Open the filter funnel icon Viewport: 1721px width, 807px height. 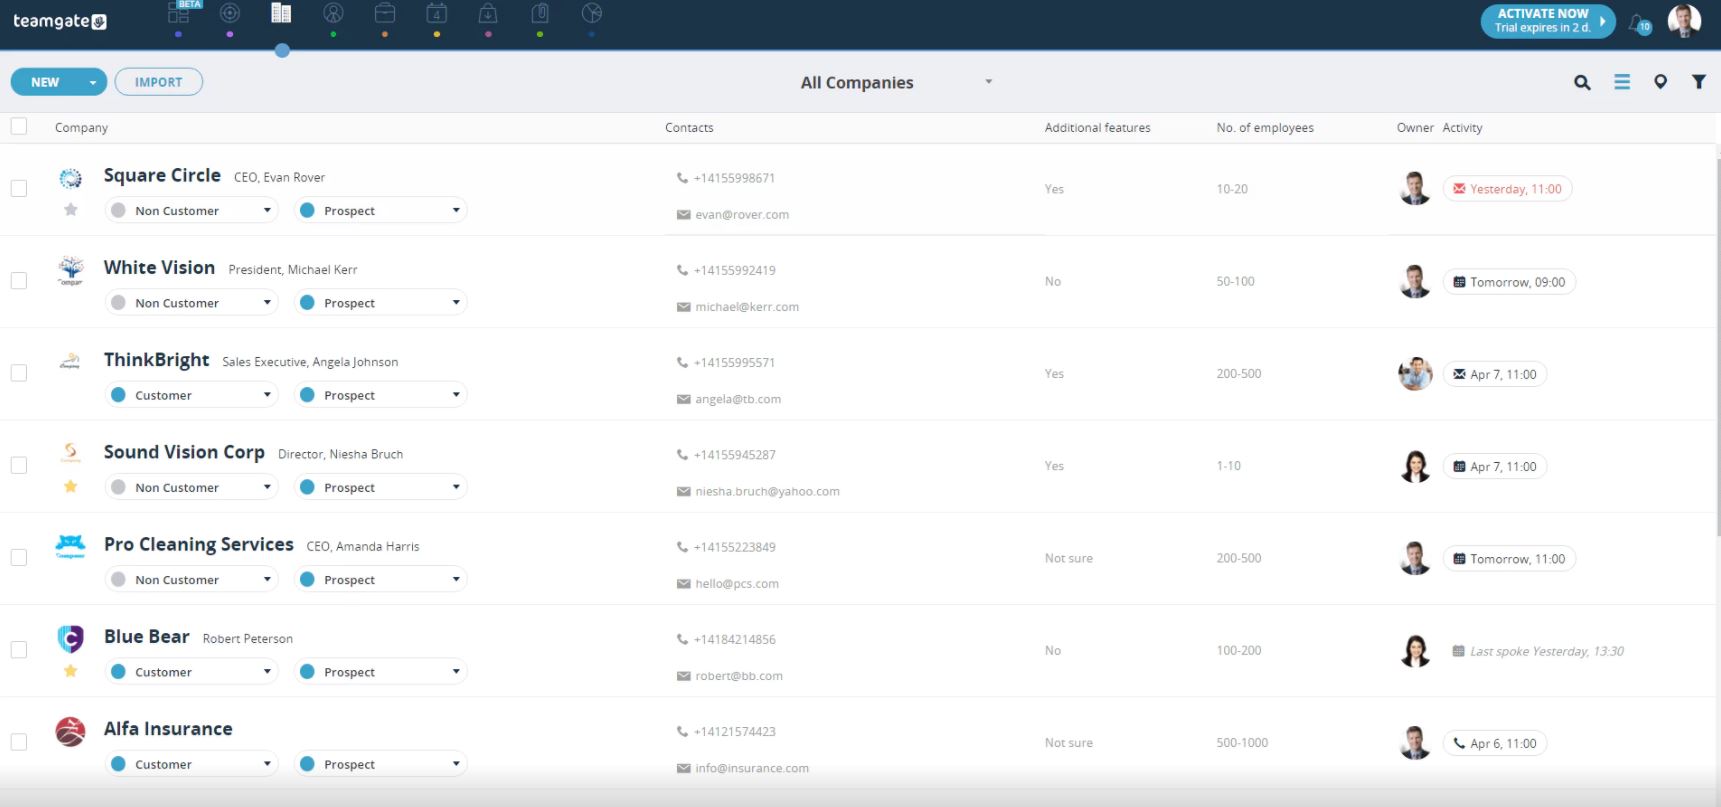[x=1699, y=82]
